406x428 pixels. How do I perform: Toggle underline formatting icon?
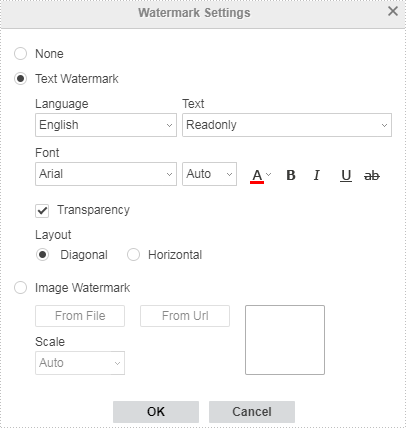point(346,175)
